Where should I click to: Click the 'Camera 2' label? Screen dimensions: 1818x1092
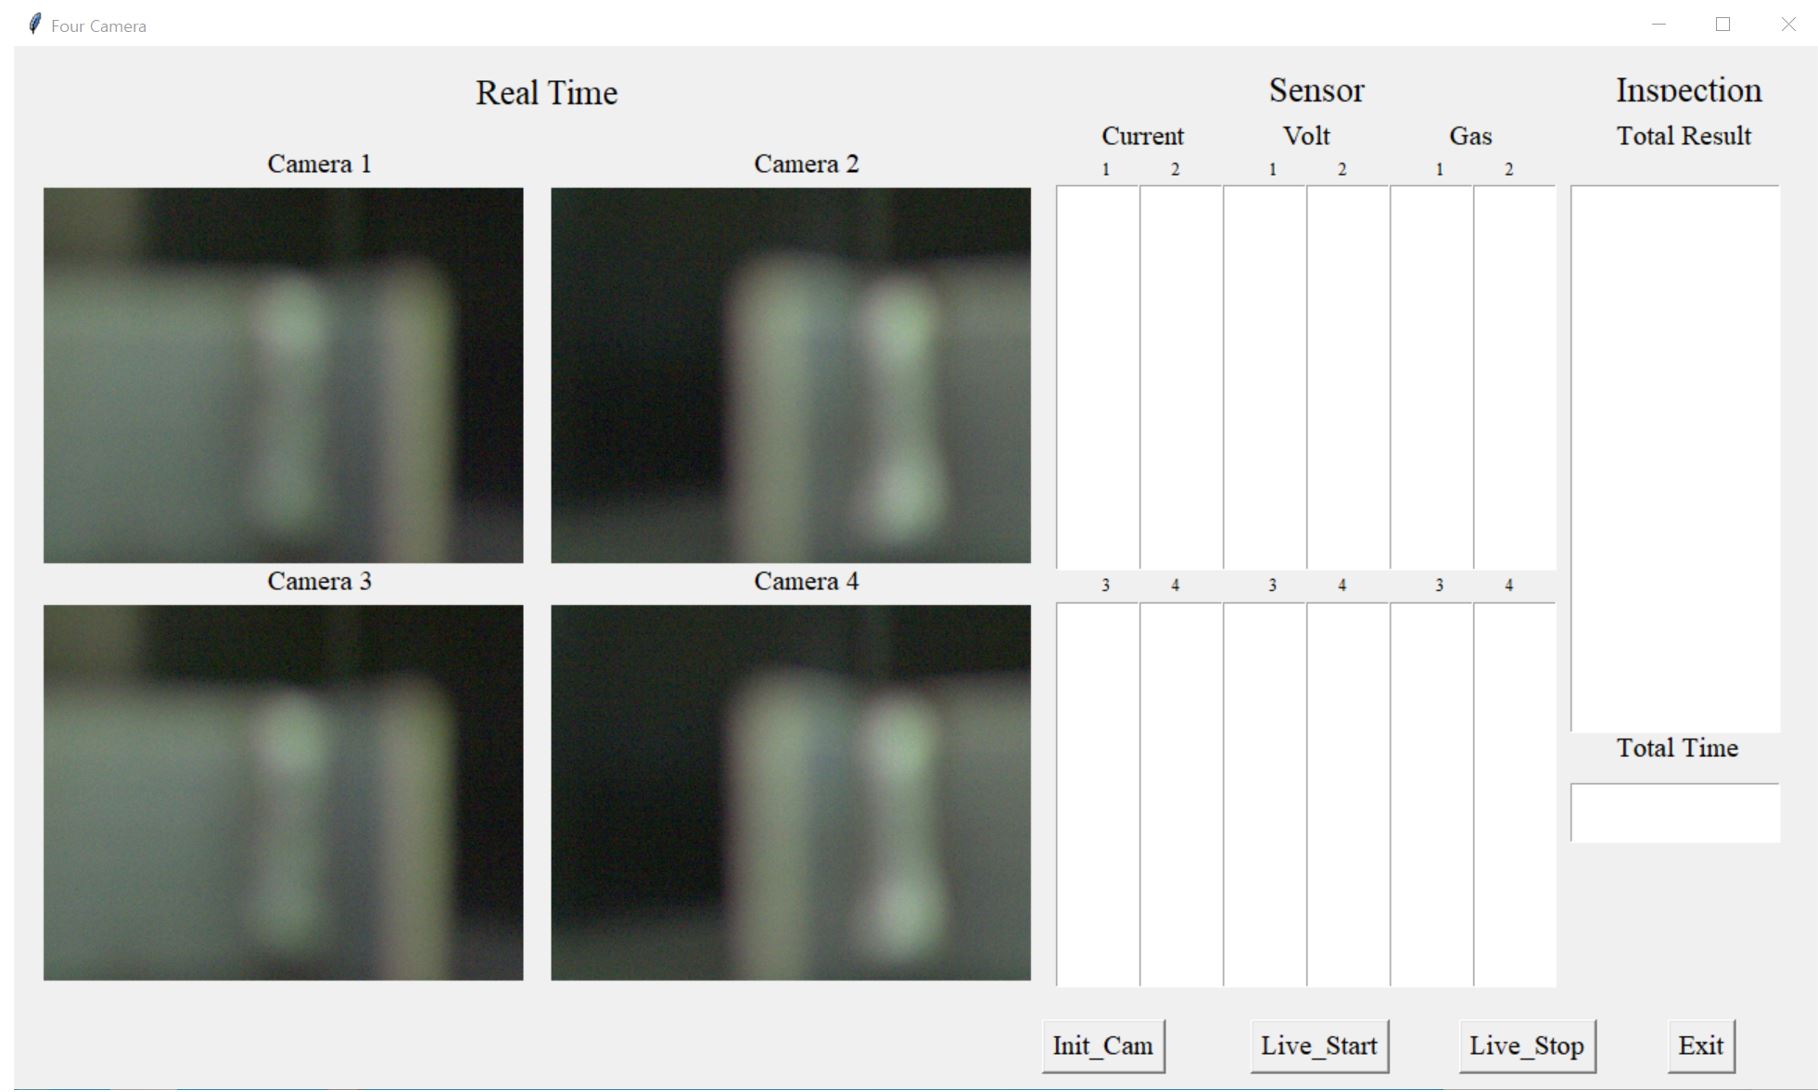806,164
